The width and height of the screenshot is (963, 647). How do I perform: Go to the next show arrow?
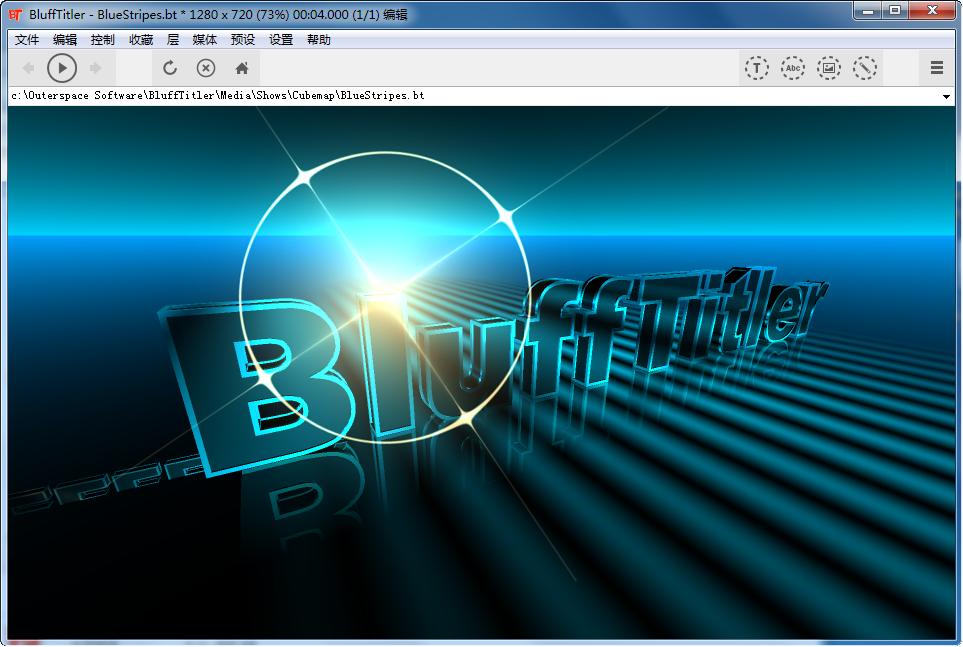point(96,68)
